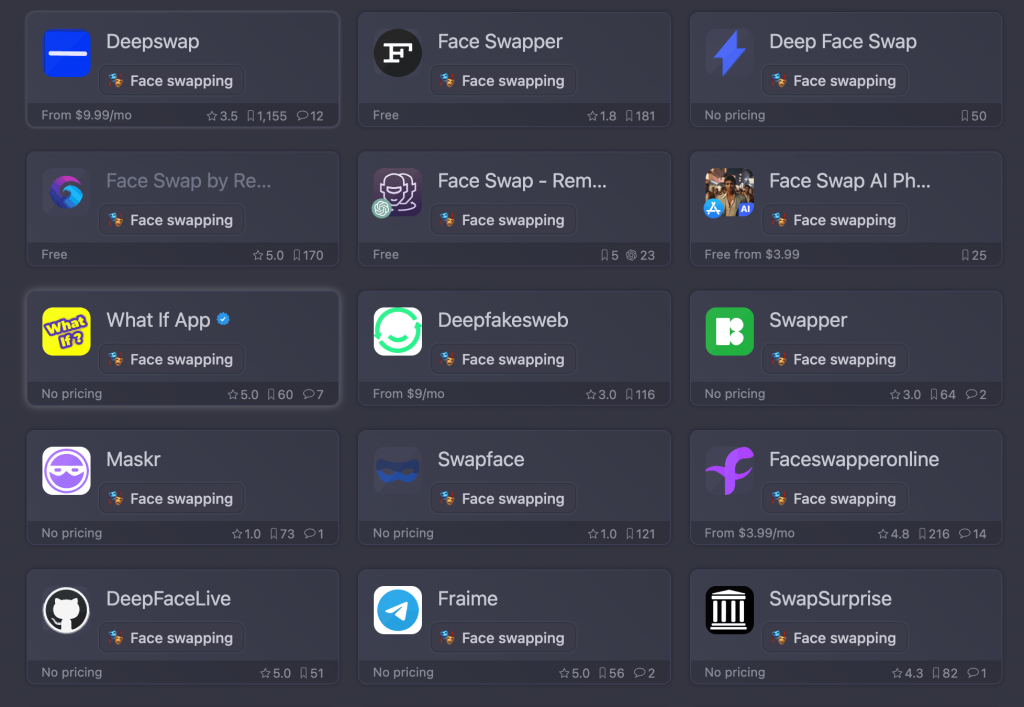The height and width of the screenshot is (707, 1024).
Task: Click the Maskr purple mask icon
Action: 67,471
